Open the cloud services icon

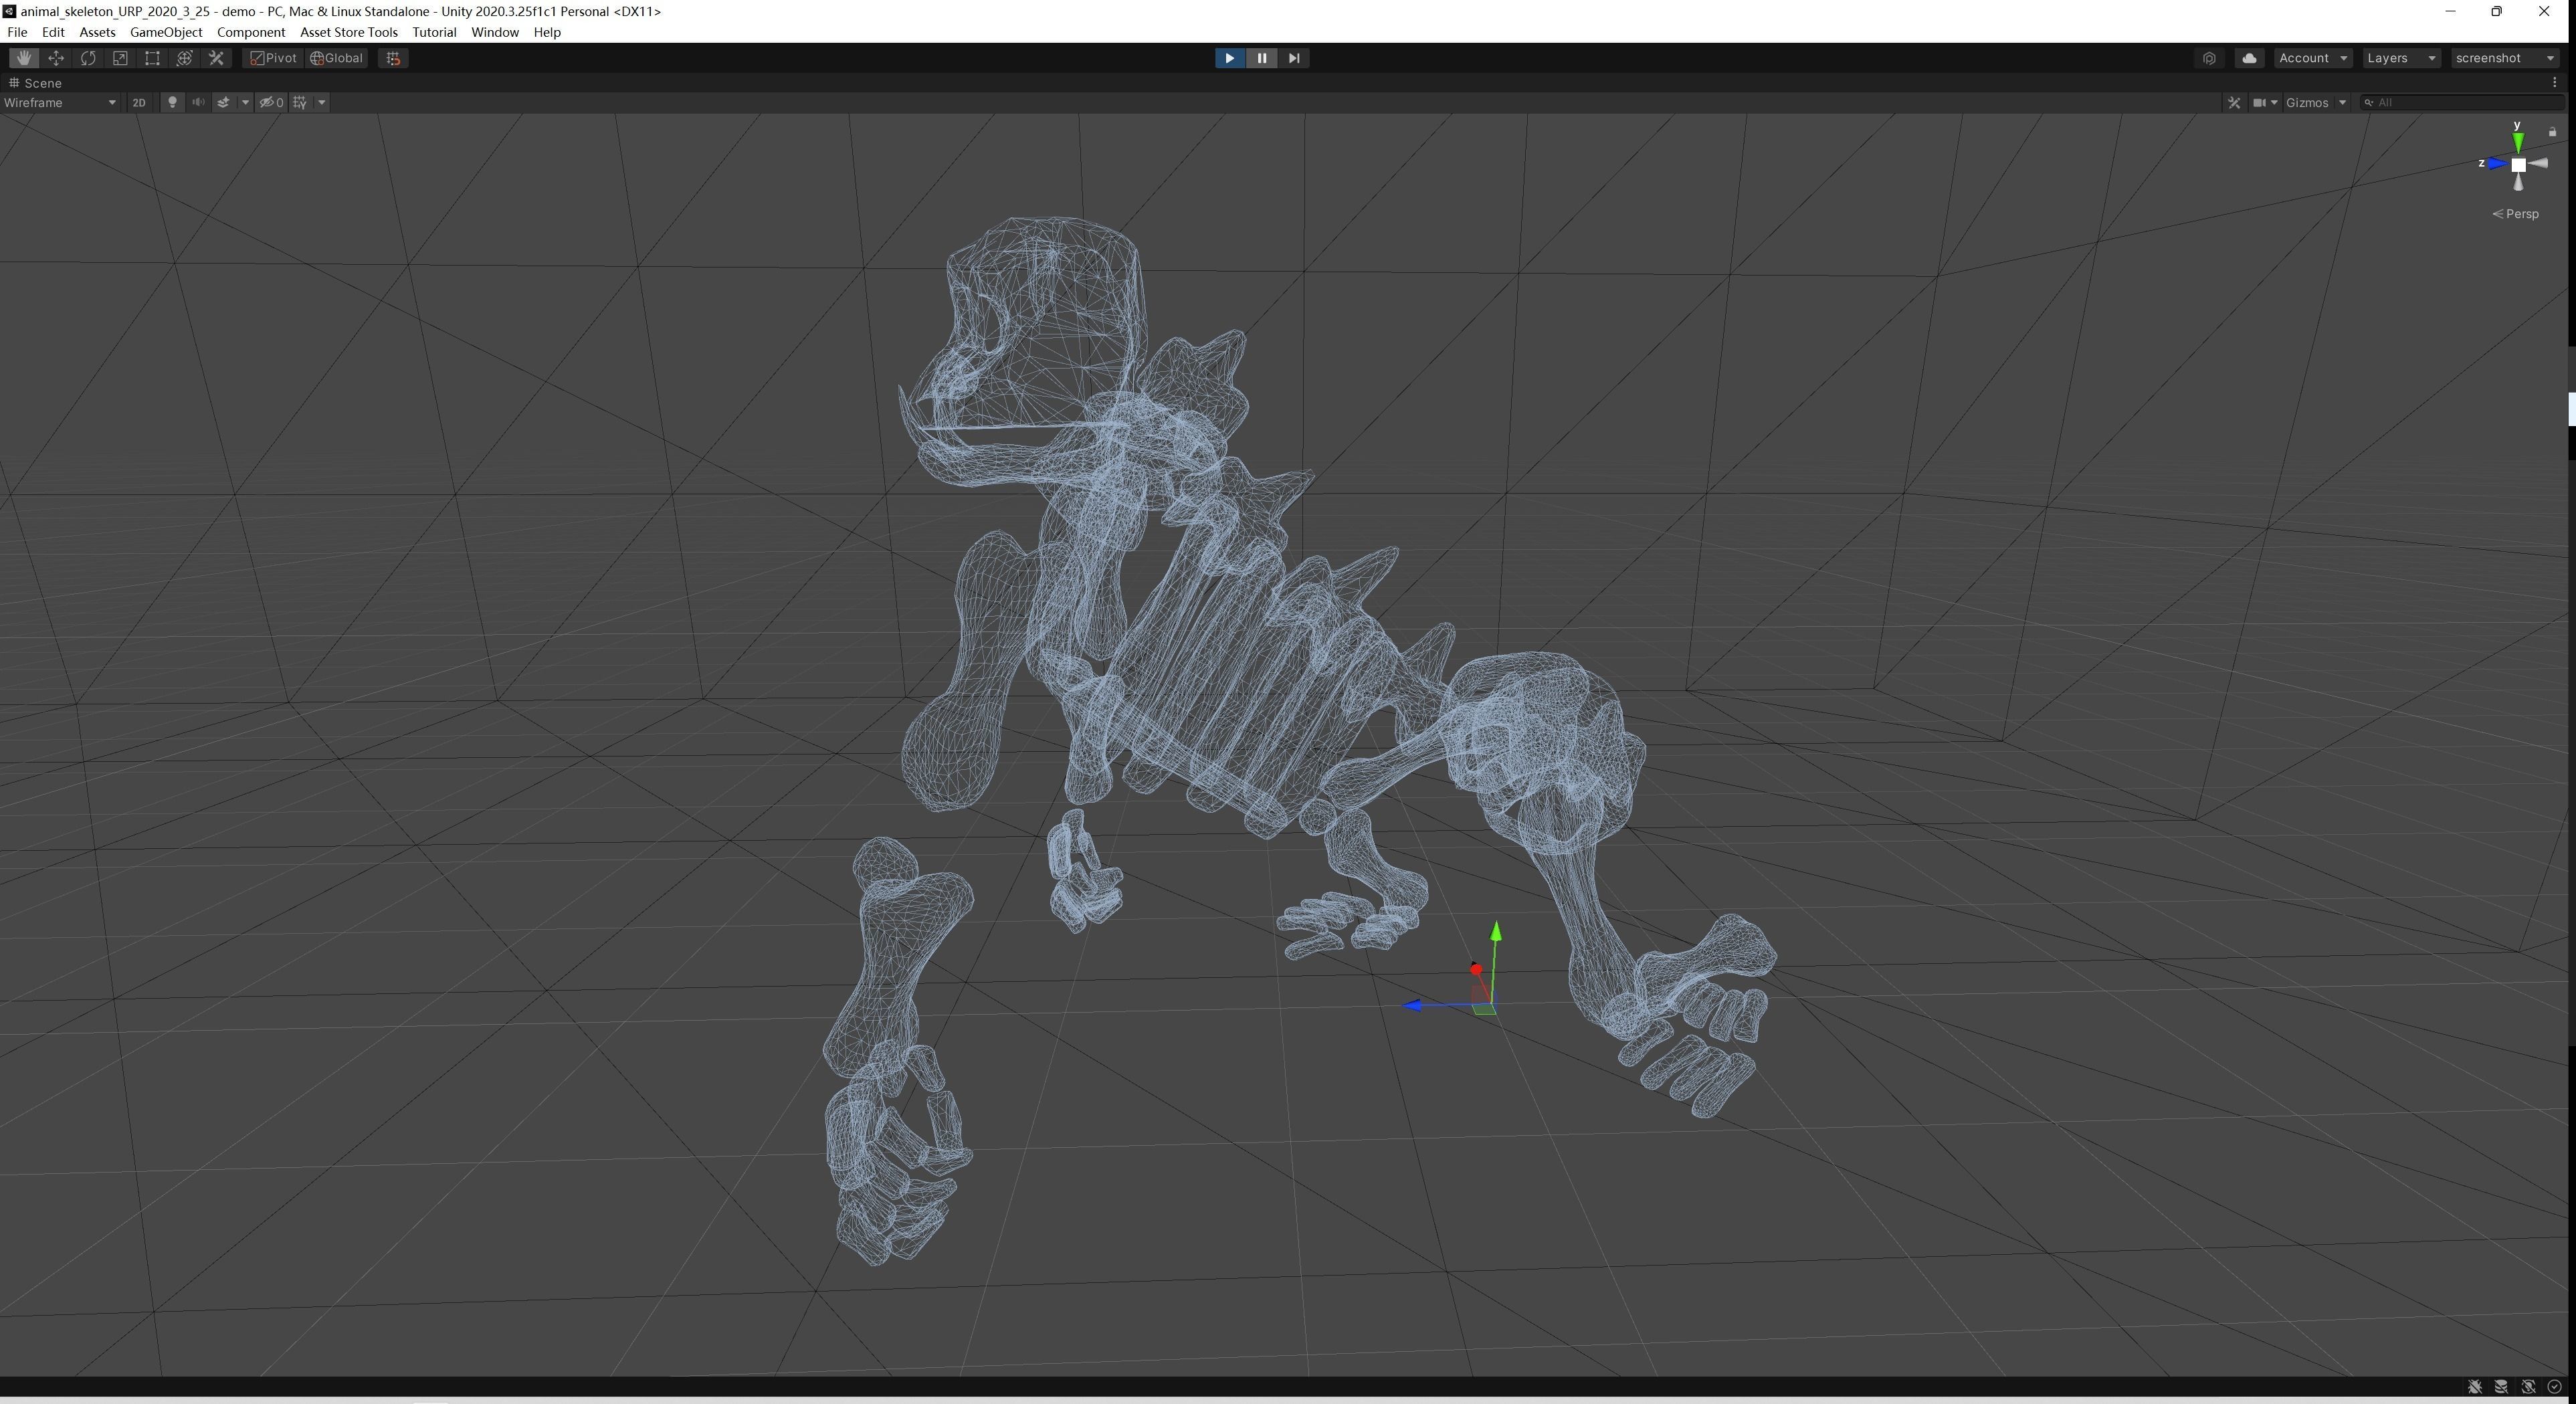pyautogui.click(x=2249, y=58)
